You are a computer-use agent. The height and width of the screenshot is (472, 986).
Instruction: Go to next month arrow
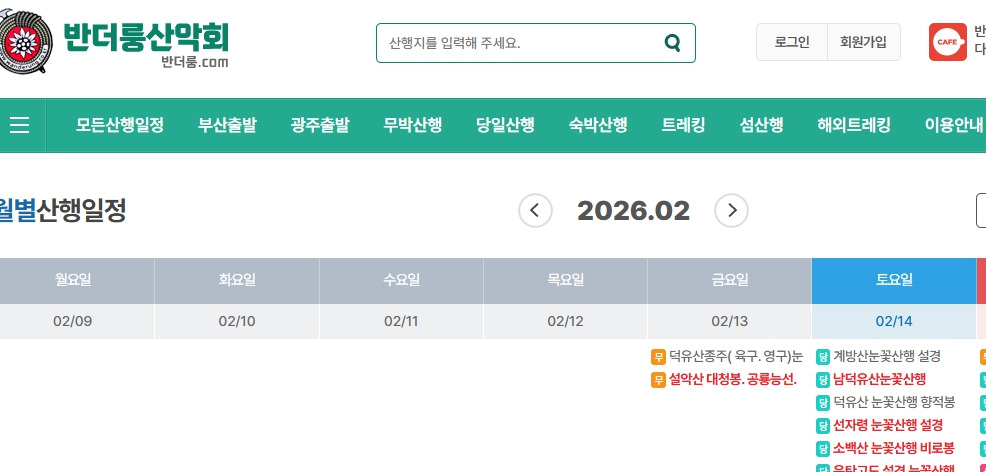tap(731, 210)
